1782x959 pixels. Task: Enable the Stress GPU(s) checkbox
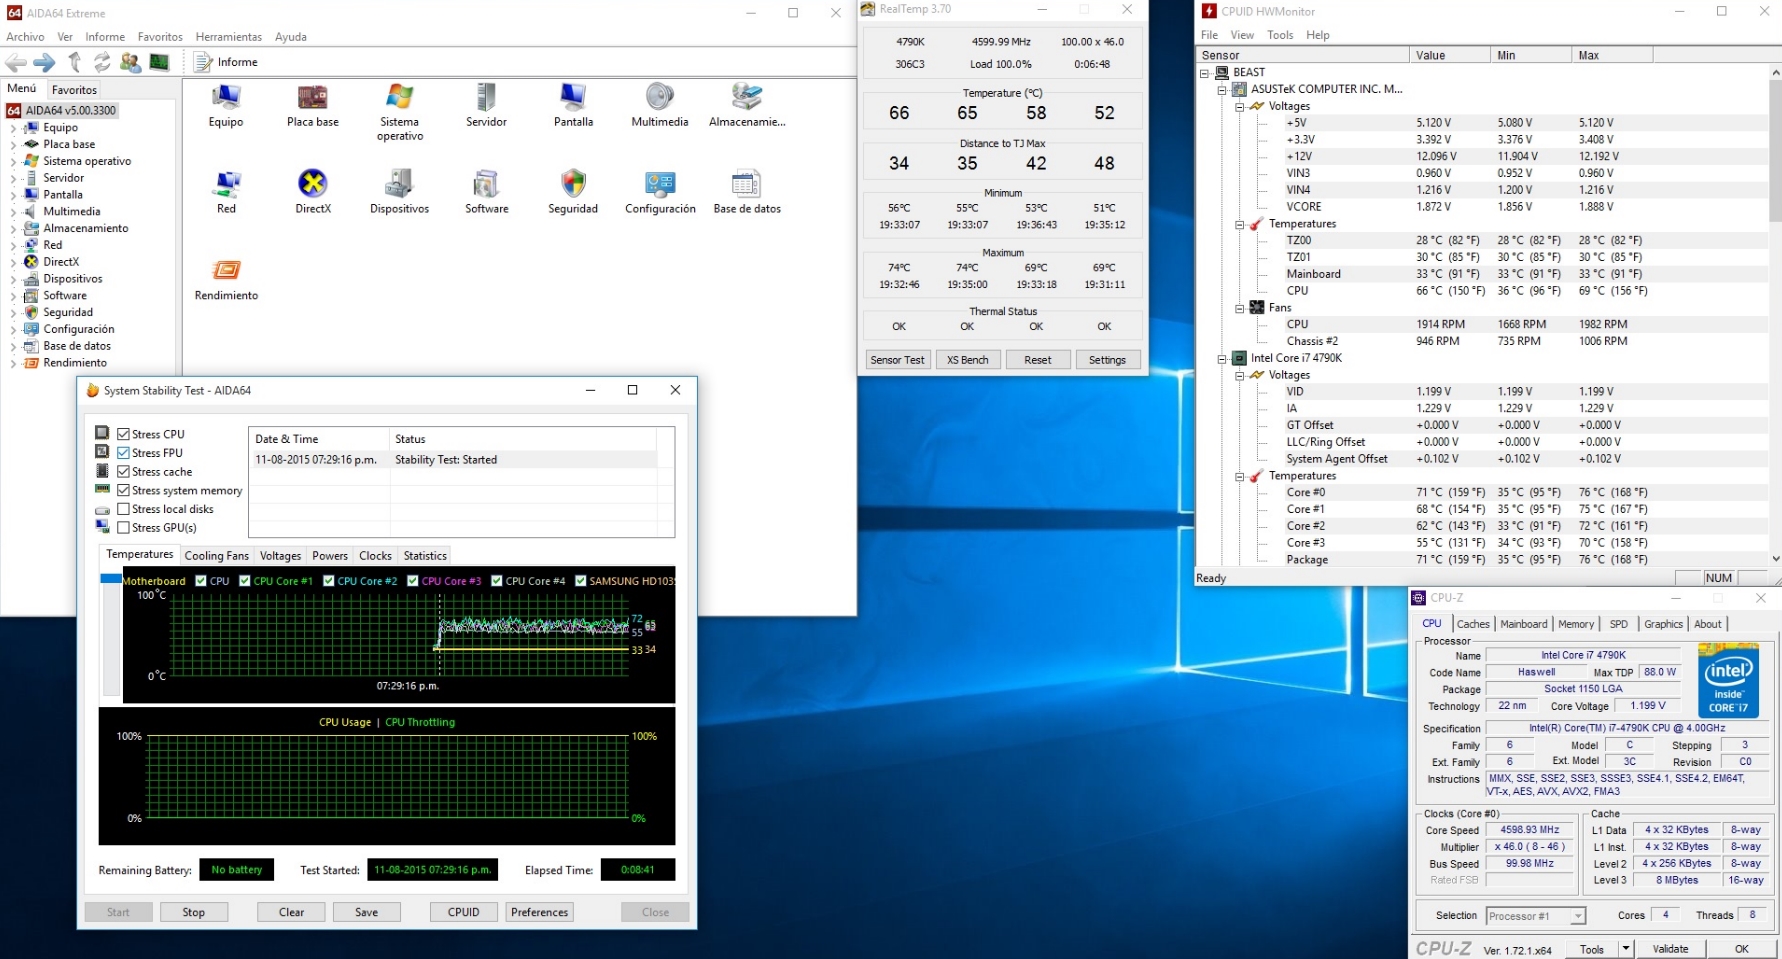(124, 527)
